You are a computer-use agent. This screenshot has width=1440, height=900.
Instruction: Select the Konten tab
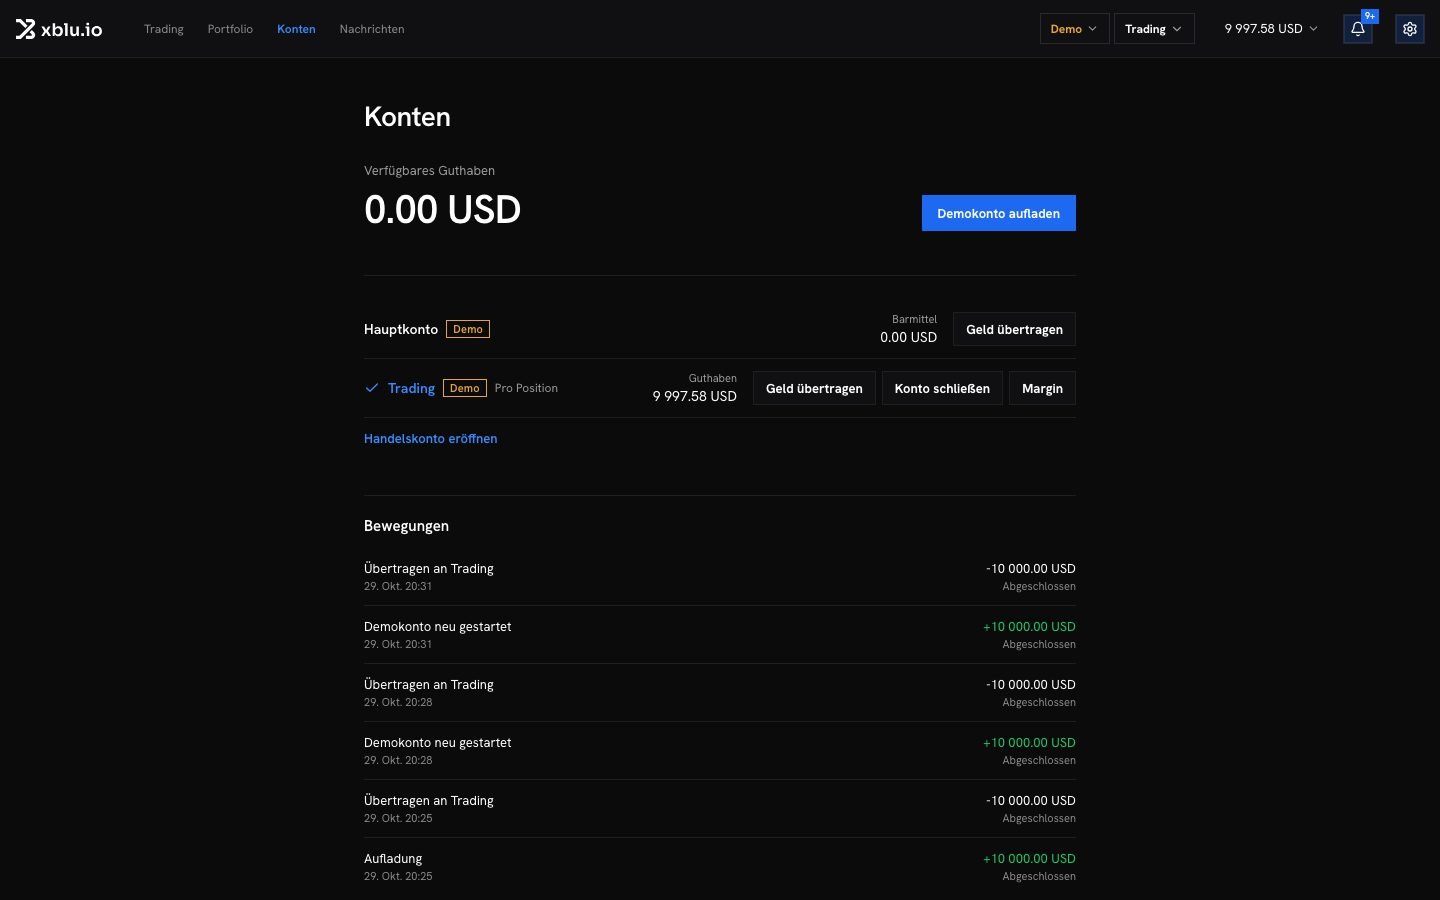(x=296, y=29)
